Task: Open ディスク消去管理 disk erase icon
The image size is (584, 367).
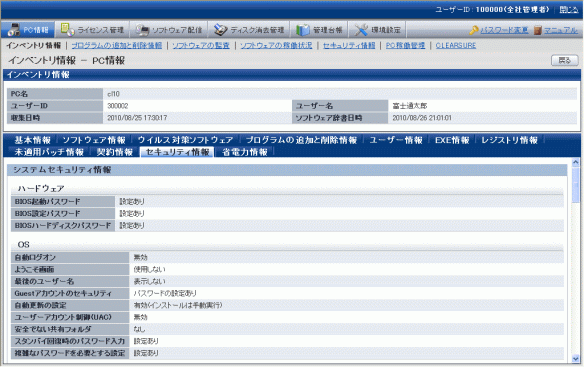Action: point(220,30)
